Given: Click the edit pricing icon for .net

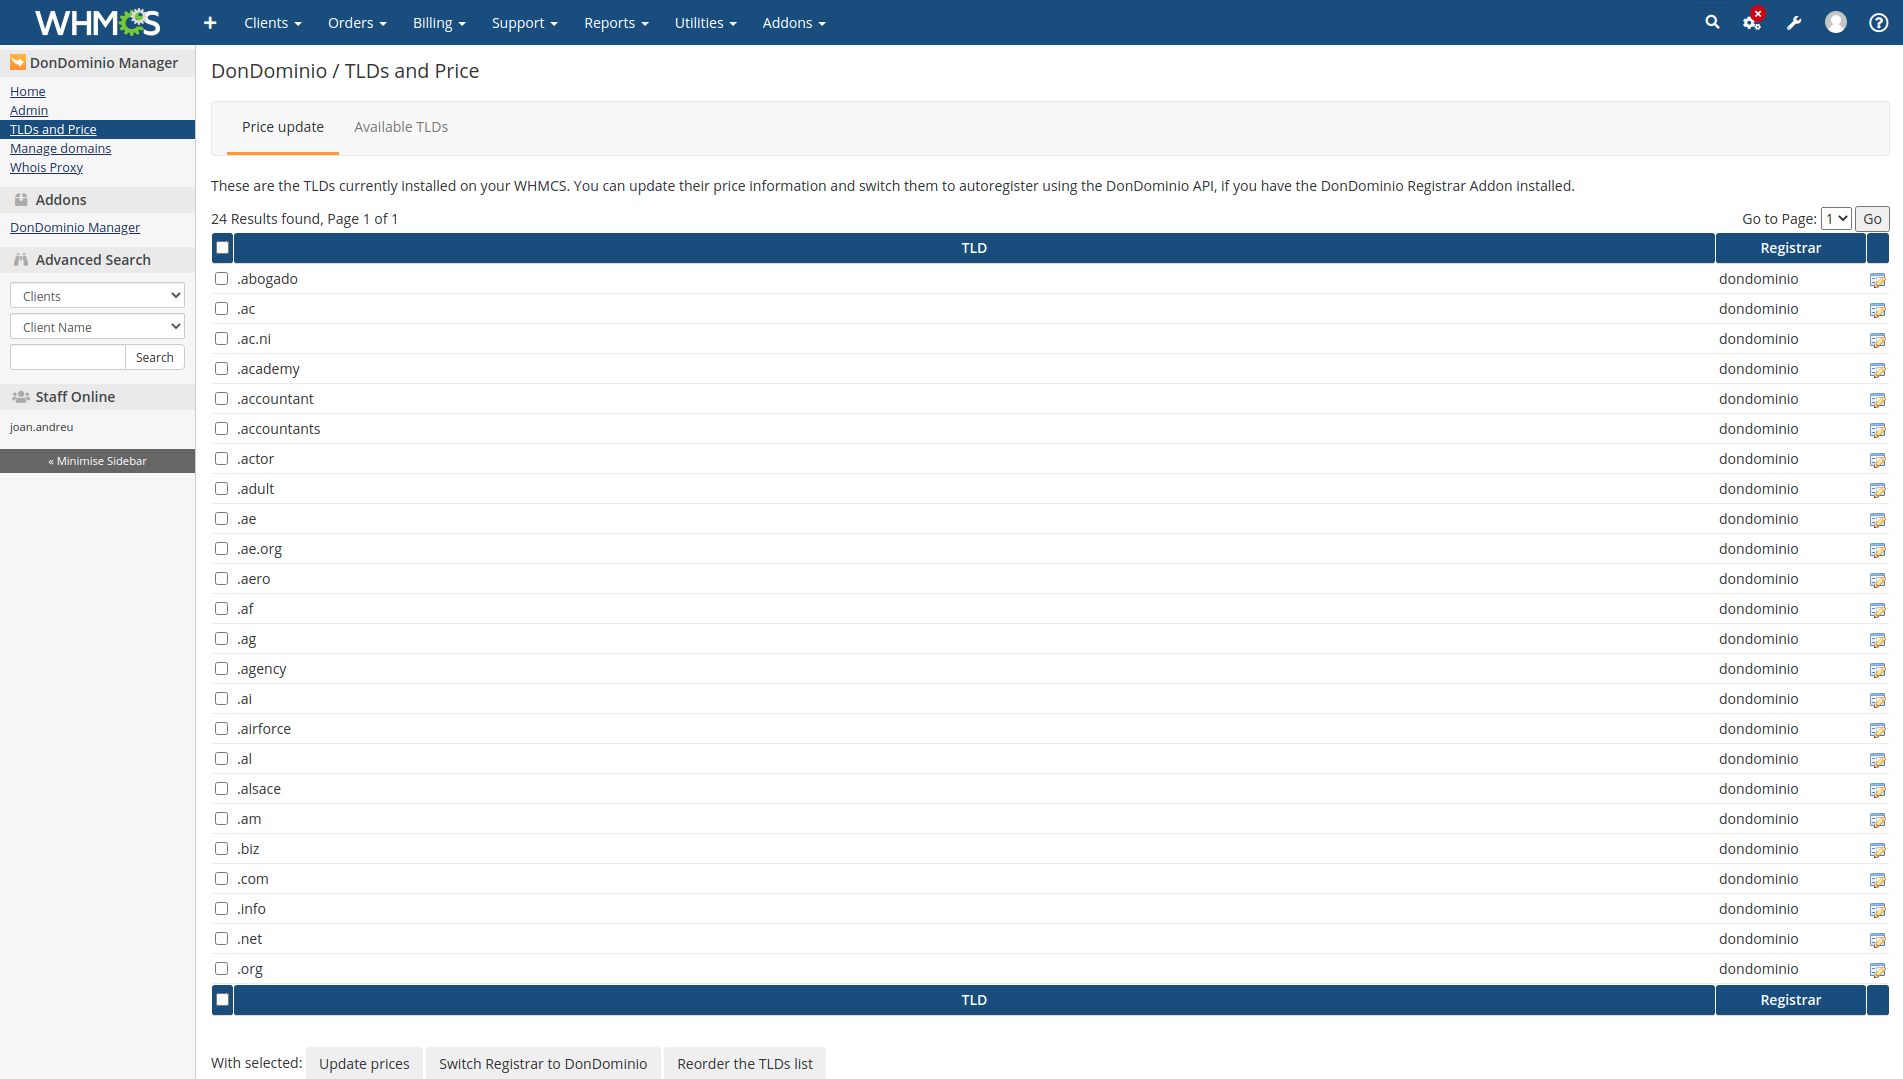Looking at the screenshot, I should [1877, 940].
